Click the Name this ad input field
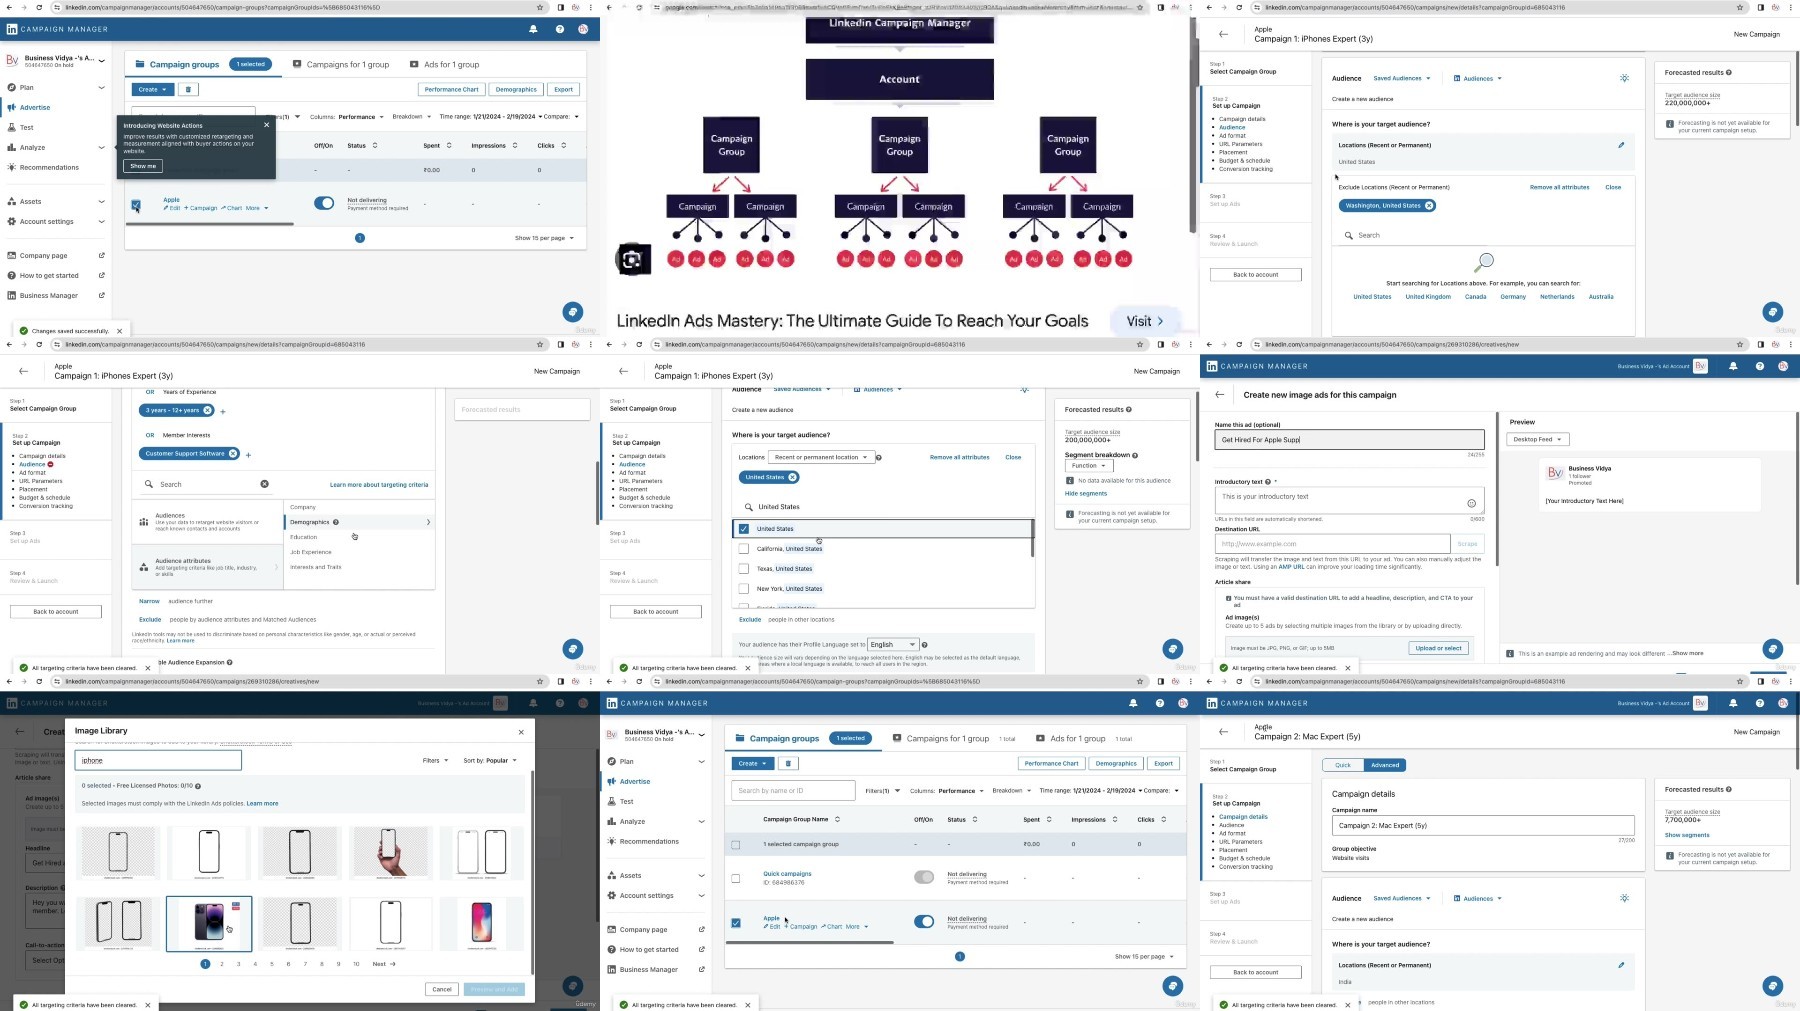Image resolution: width=1800 pixels, height=1011 pixels. tap(1349, 440)
